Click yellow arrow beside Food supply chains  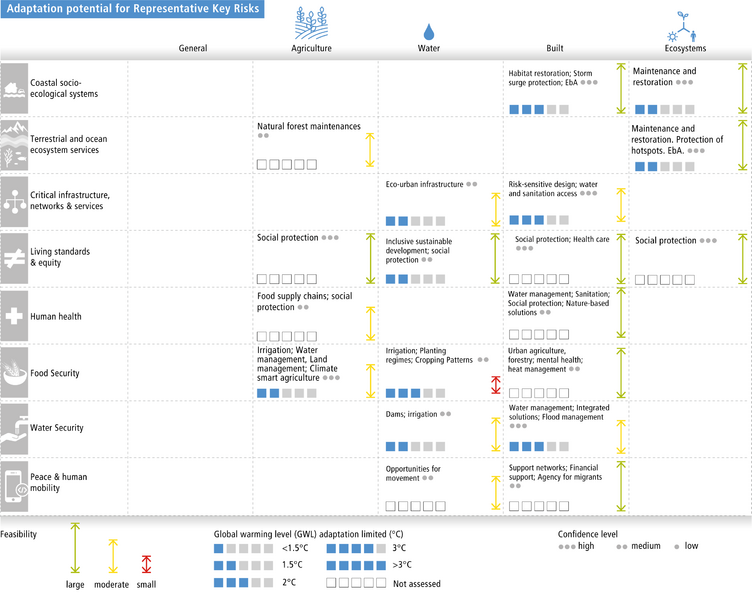click(x=370, y=324)
